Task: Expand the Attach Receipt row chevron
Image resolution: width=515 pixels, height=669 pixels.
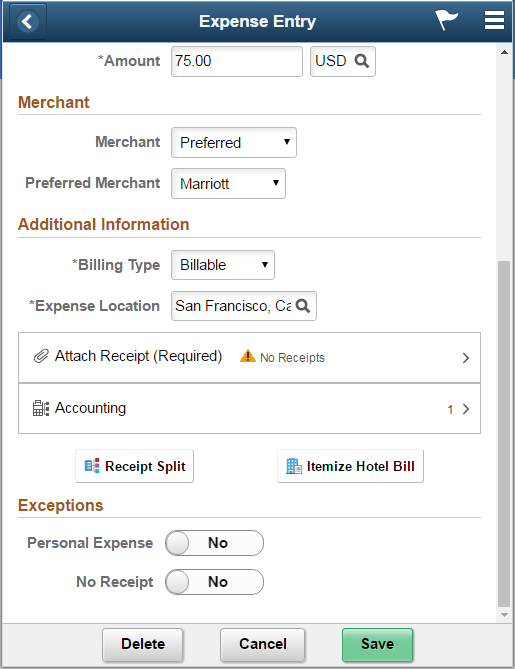Action: pyautogui.click(x=466, y=358)
